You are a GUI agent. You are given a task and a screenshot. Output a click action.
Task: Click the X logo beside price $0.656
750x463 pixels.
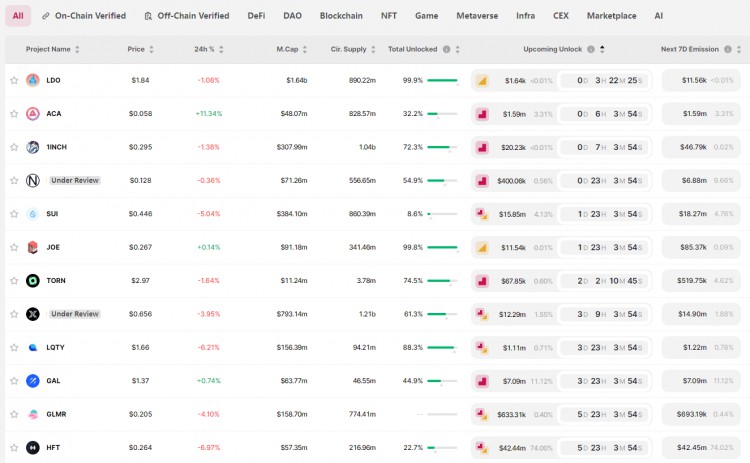[33, 314]
